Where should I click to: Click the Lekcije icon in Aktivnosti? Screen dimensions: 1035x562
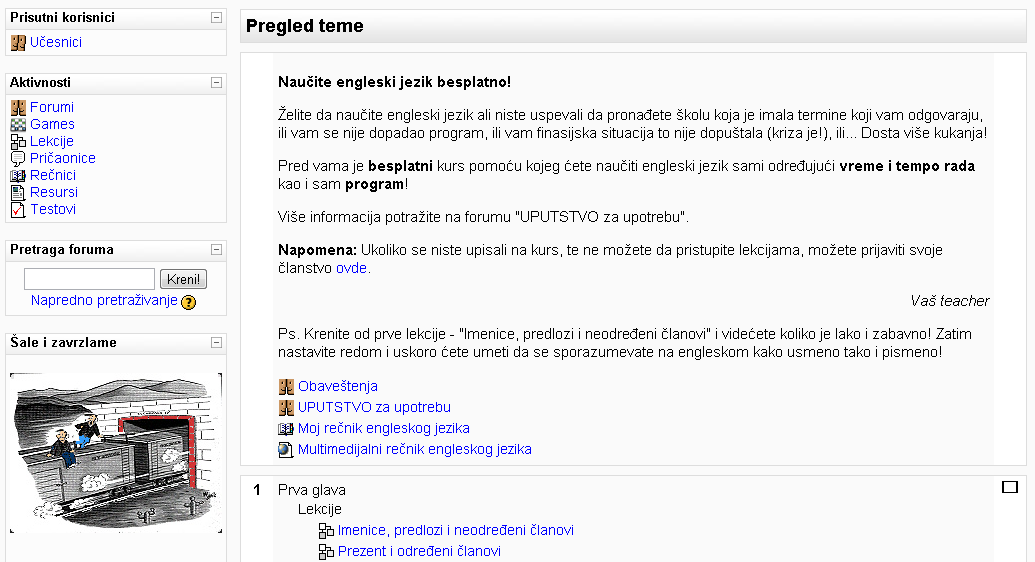click(x=18, y=141)
